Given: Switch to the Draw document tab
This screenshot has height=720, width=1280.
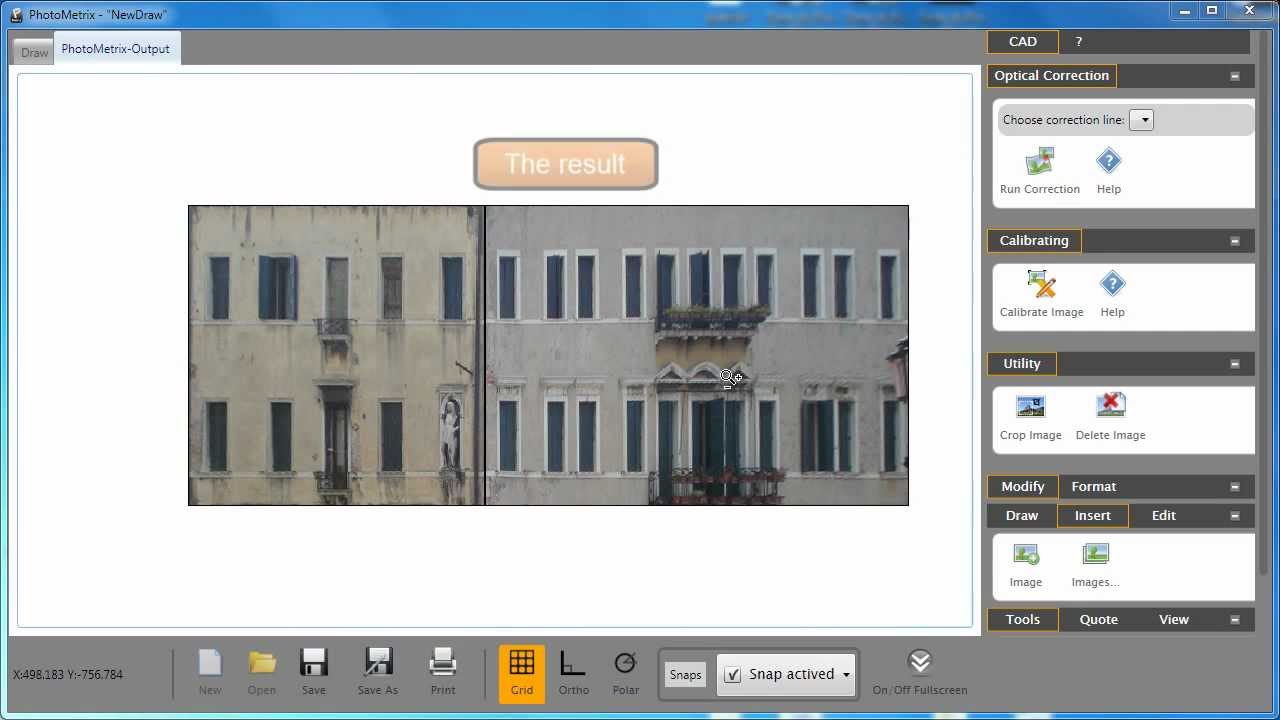Looking at the screenshot, I should click(34, 52).
